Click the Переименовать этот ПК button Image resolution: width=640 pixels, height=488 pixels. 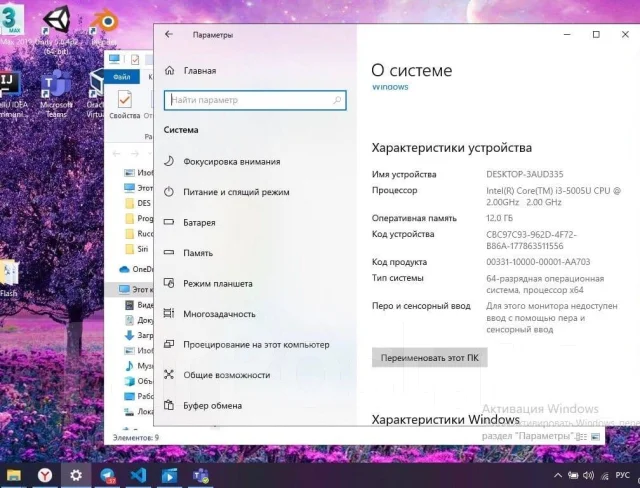[429, 358]
